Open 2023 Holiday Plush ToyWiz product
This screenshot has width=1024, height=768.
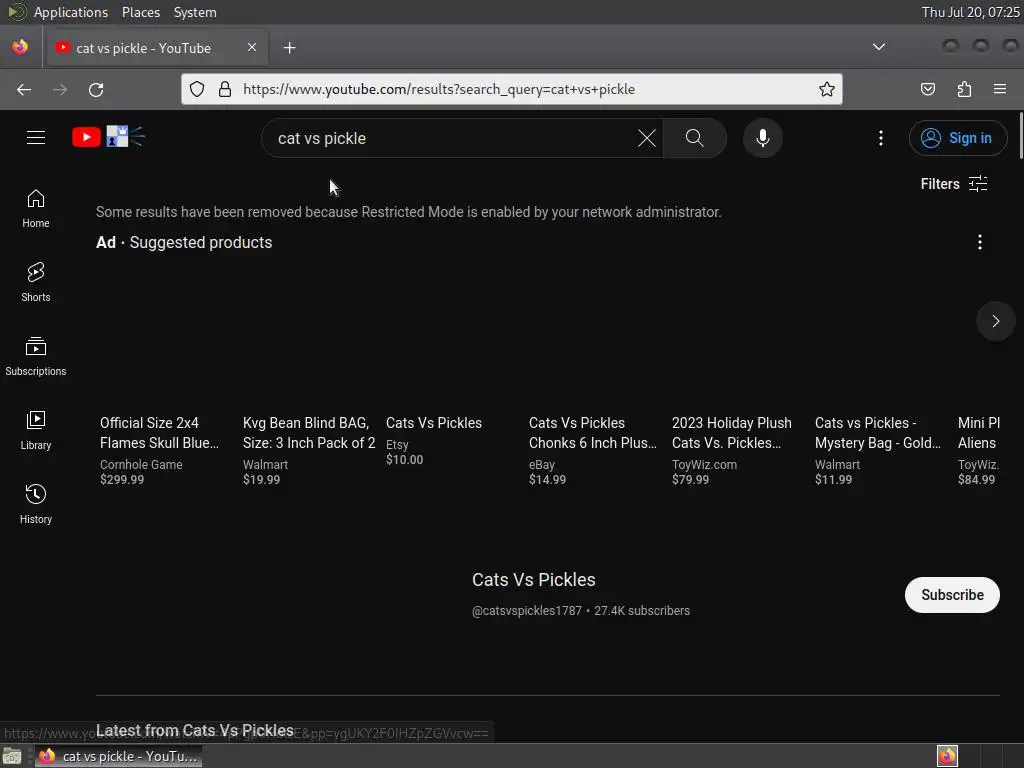[x=731, y=432]
